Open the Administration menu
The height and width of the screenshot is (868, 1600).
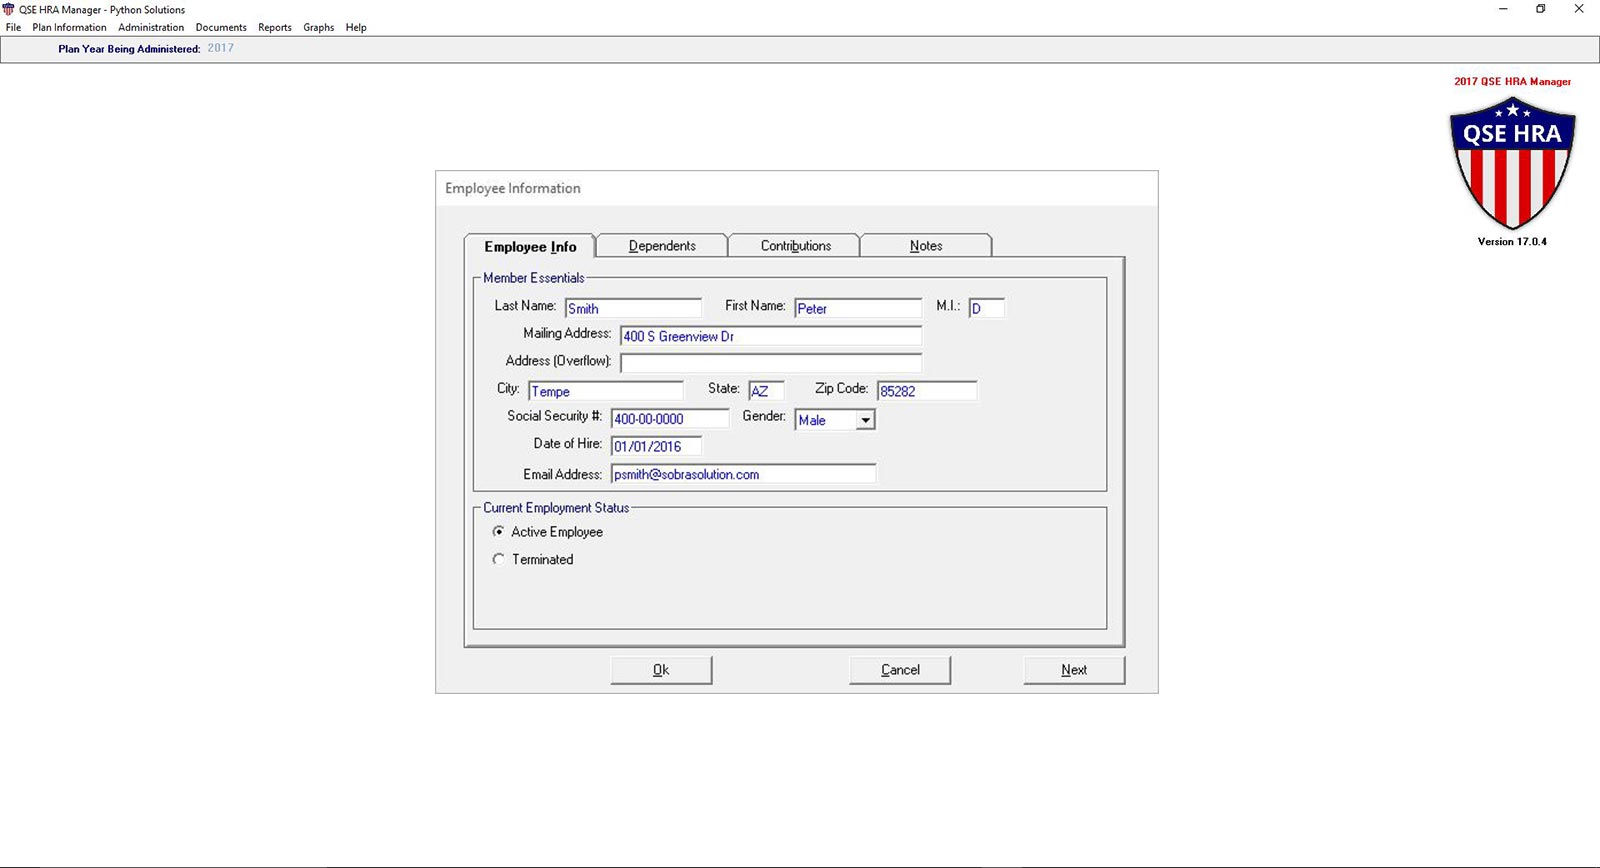point(151,27)
